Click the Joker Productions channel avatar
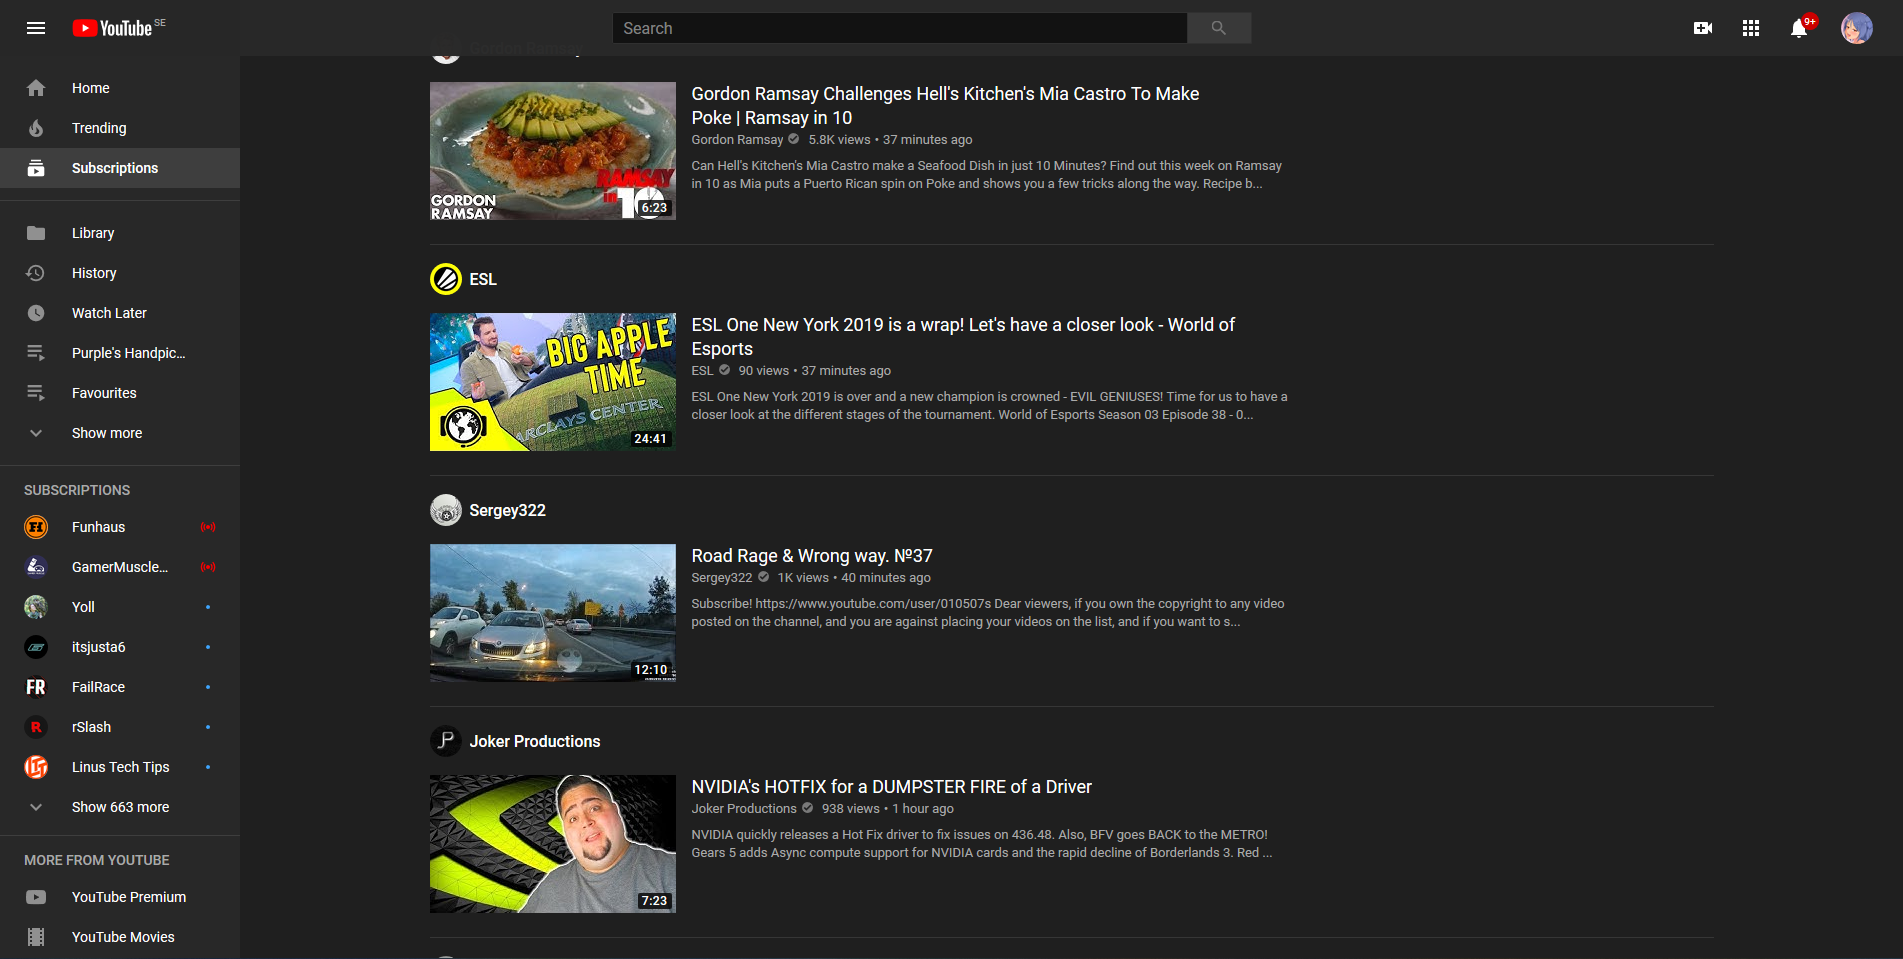This screenshot has width=1903, height=959. (446, 741)
